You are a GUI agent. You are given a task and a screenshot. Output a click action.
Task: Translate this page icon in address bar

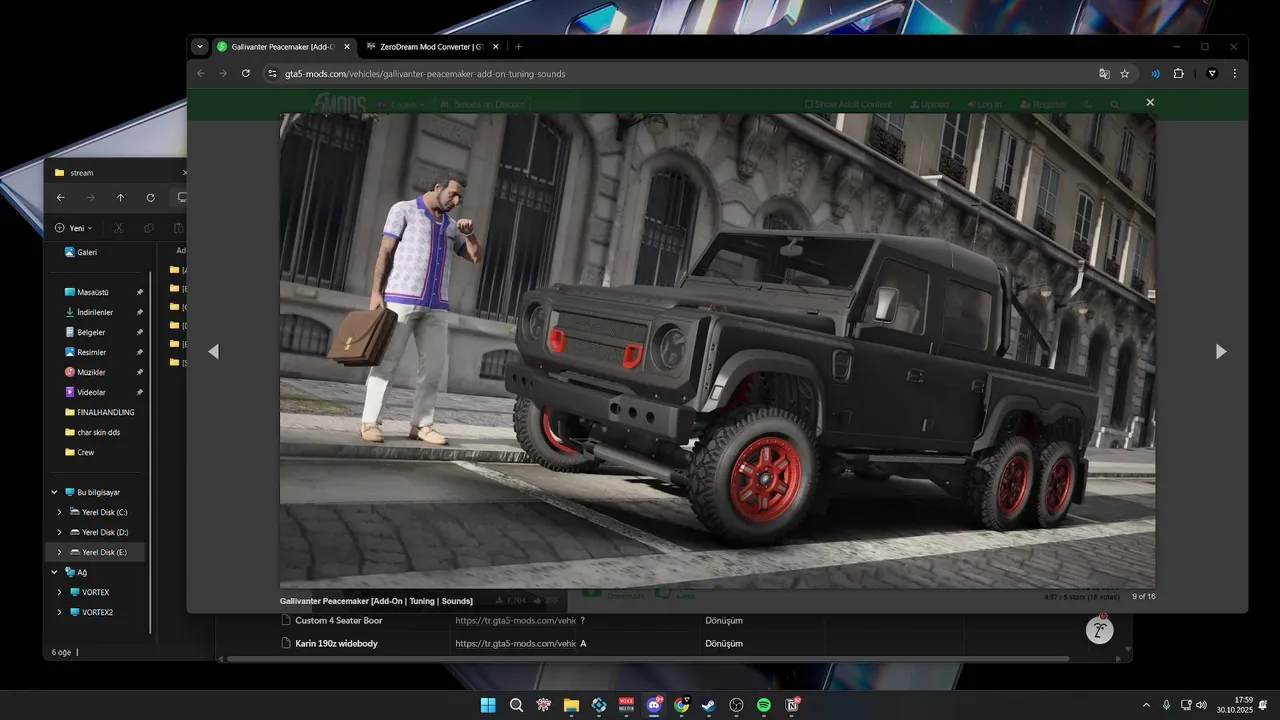pos(1104,73)
